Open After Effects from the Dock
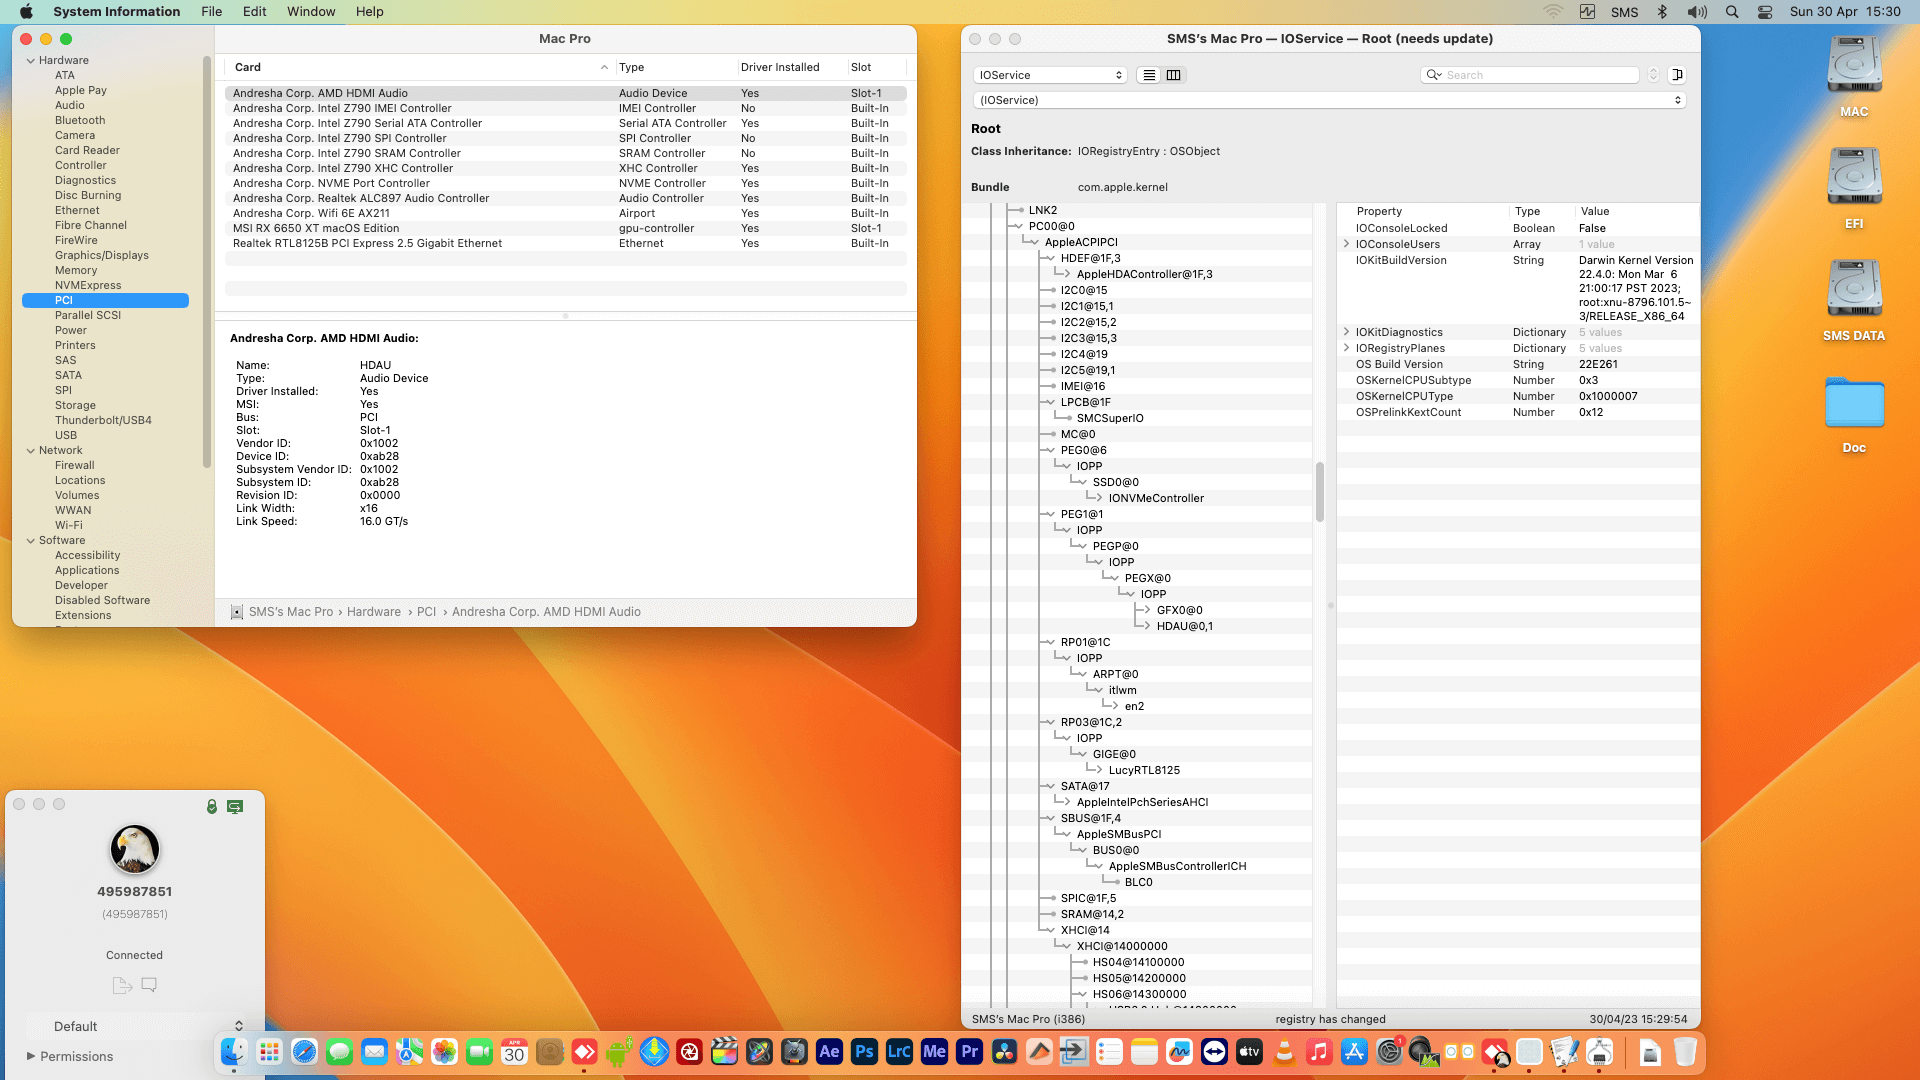The height and width of the screenshot is (1080, 1920). [829, 1052]
